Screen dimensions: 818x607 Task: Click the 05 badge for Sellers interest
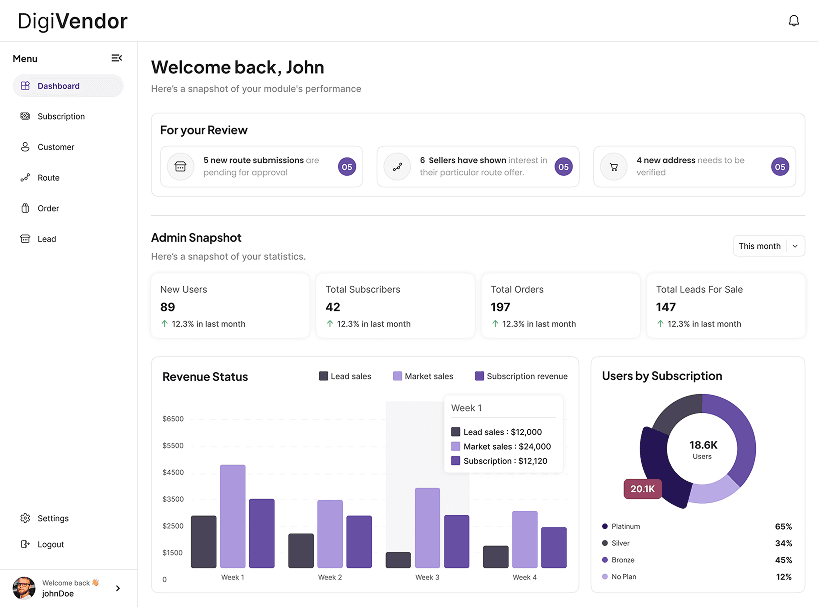click(x=563, y=166)
